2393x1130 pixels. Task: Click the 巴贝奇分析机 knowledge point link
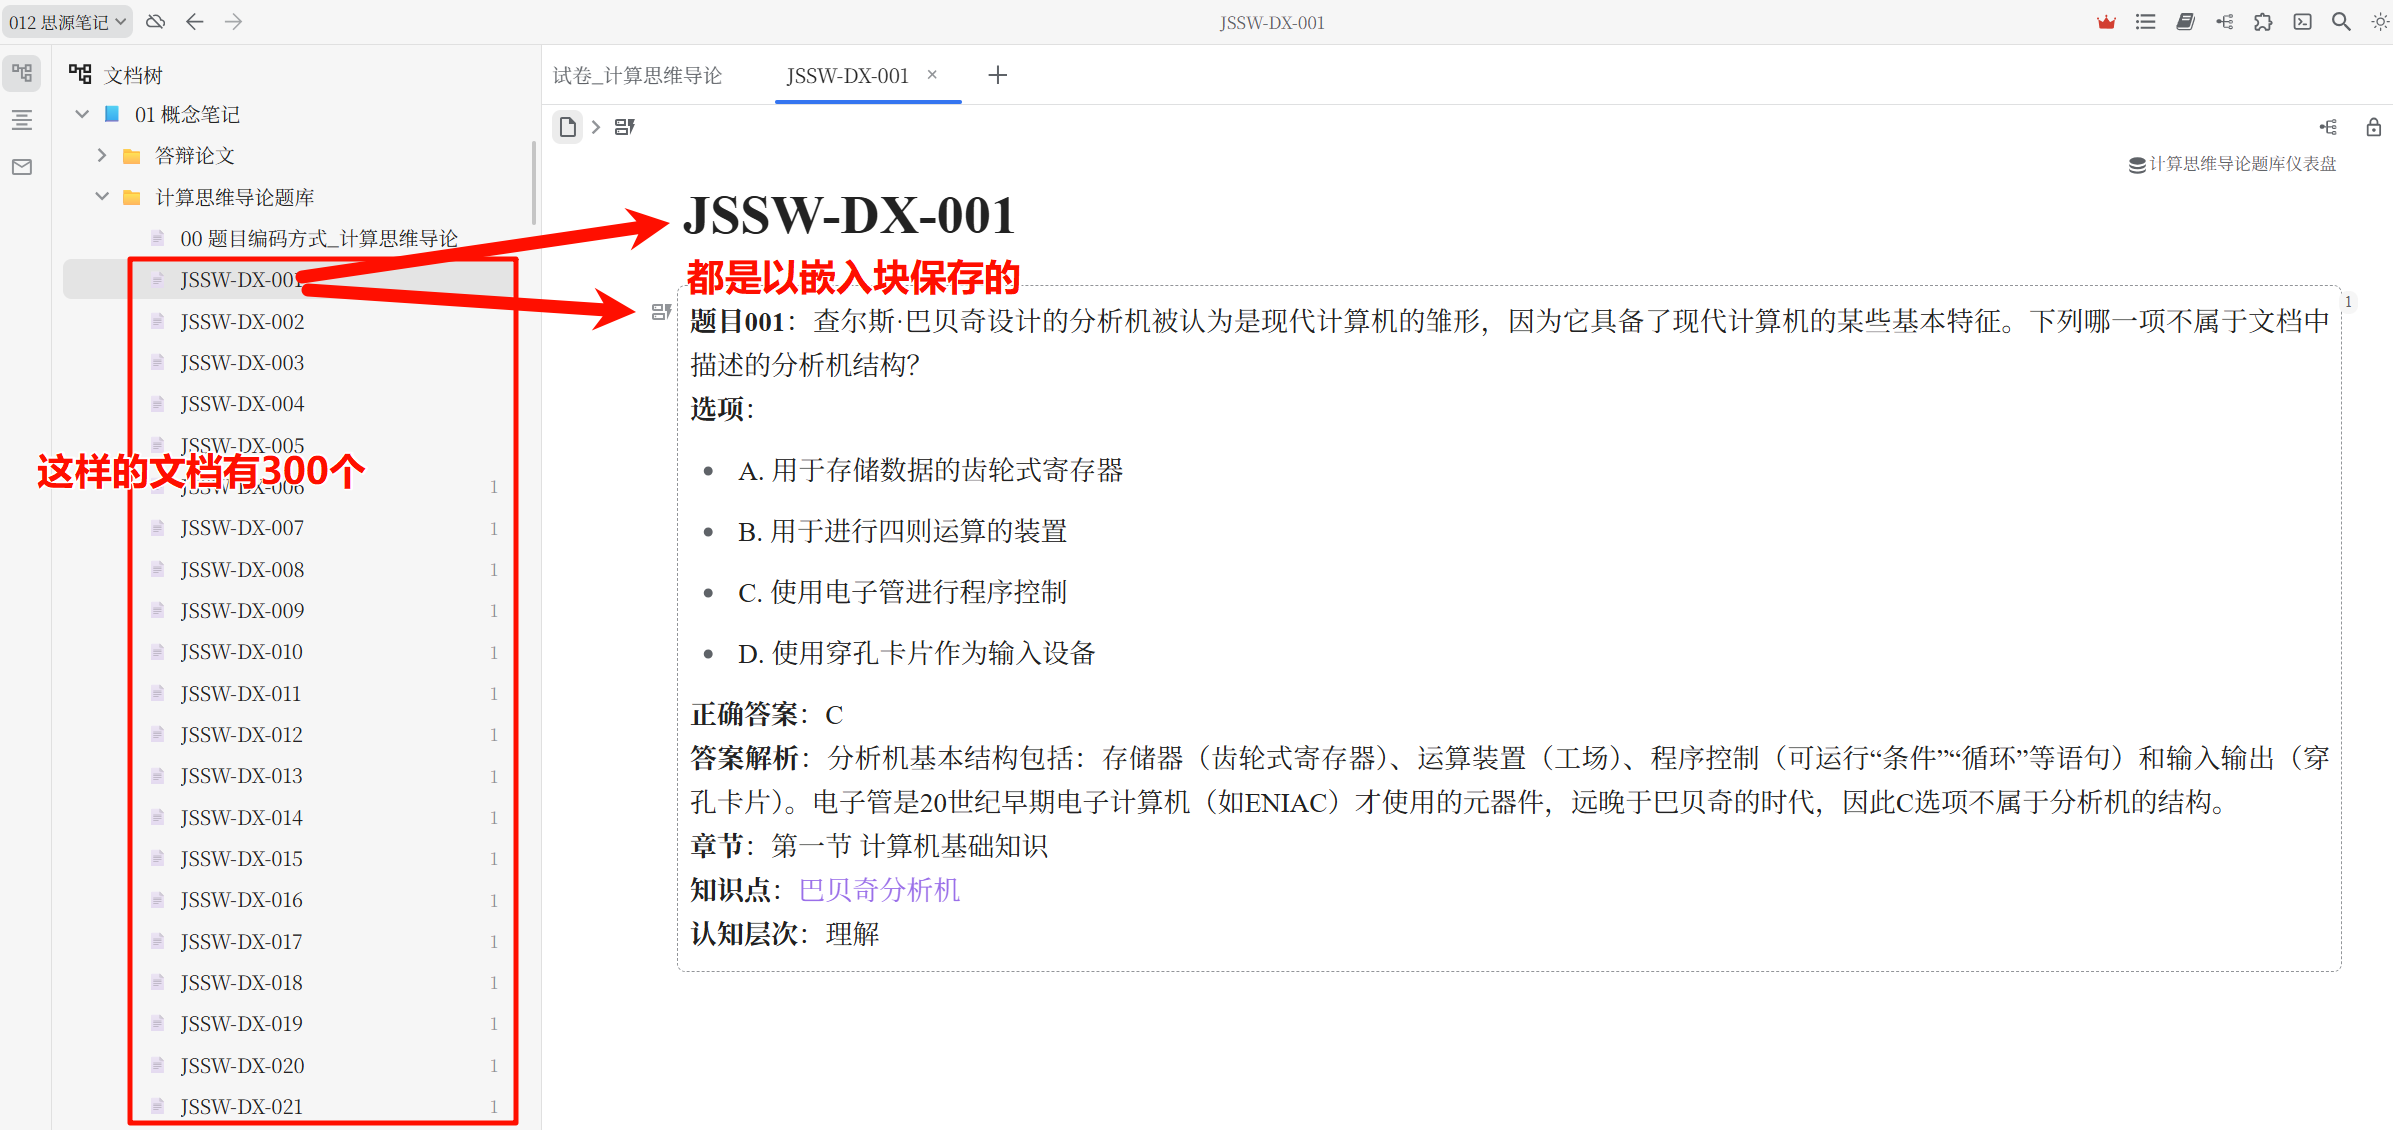879,889
